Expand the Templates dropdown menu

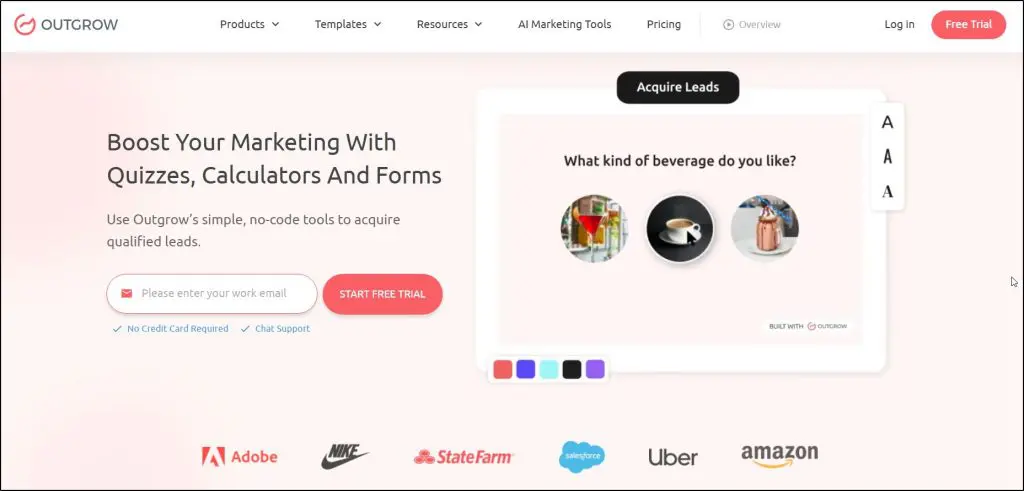click(348, 24)
